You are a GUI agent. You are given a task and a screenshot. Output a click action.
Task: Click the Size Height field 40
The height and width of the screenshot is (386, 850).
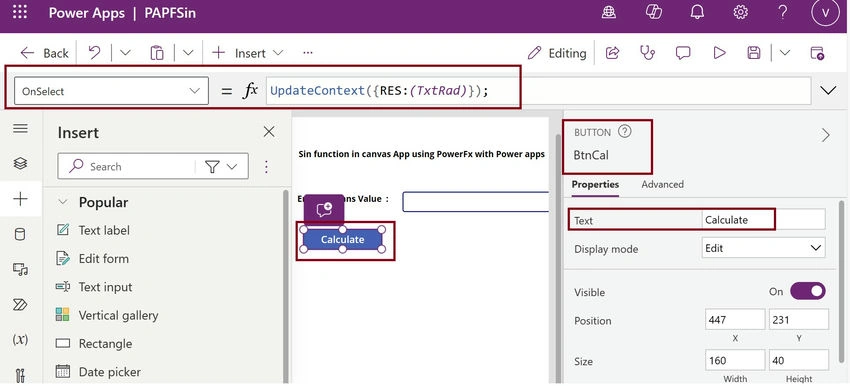tap(799, 360)
